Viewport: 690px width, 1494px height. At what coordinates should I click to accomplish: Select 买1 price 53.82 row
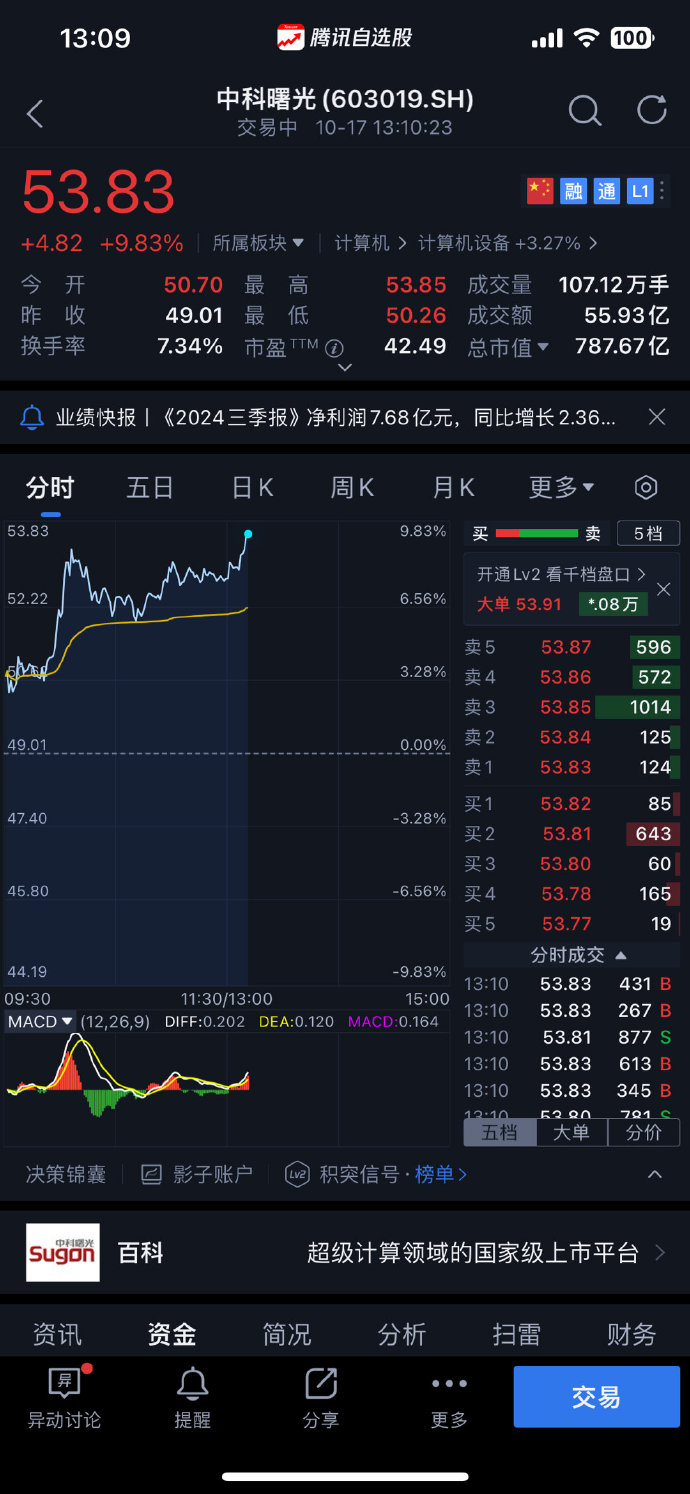click(x=572, y=803)
